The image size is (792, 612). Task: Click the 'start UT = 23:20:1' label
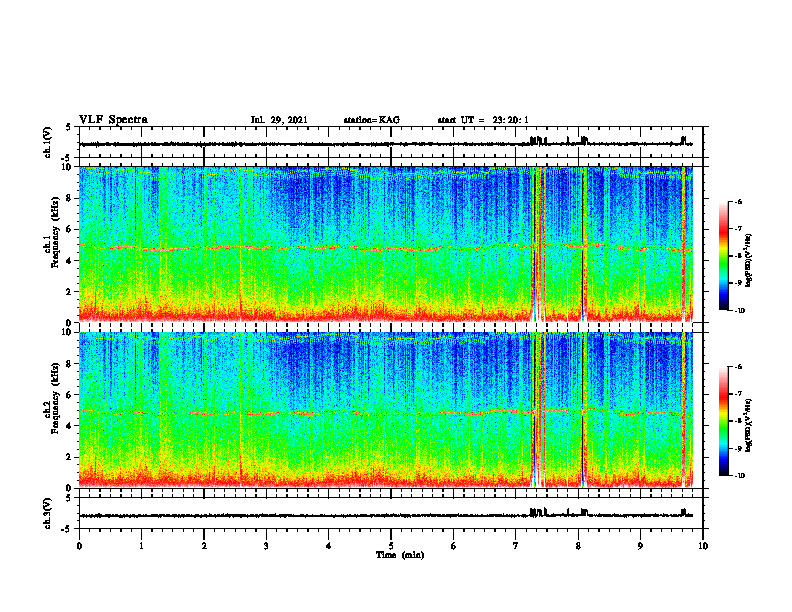tap(483, 120)
